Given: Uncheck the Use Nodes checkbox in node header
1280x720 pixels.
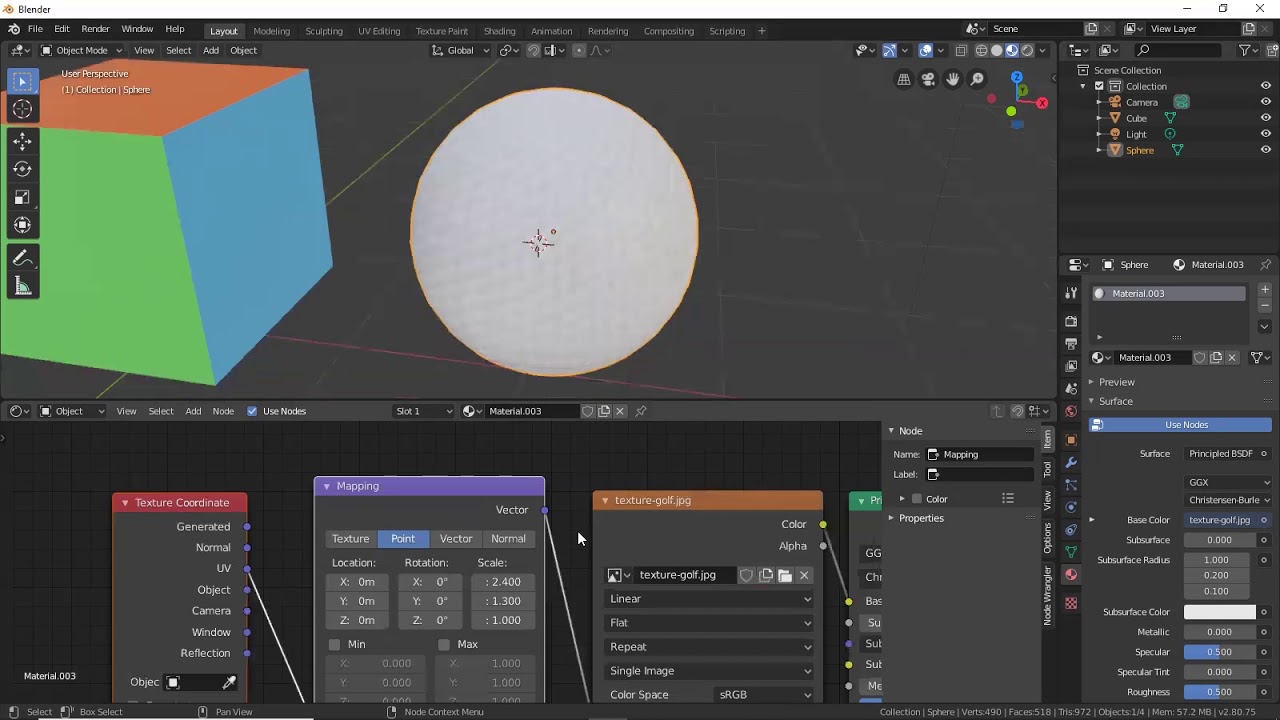Looking at the screenshot, I should (252, 411).
